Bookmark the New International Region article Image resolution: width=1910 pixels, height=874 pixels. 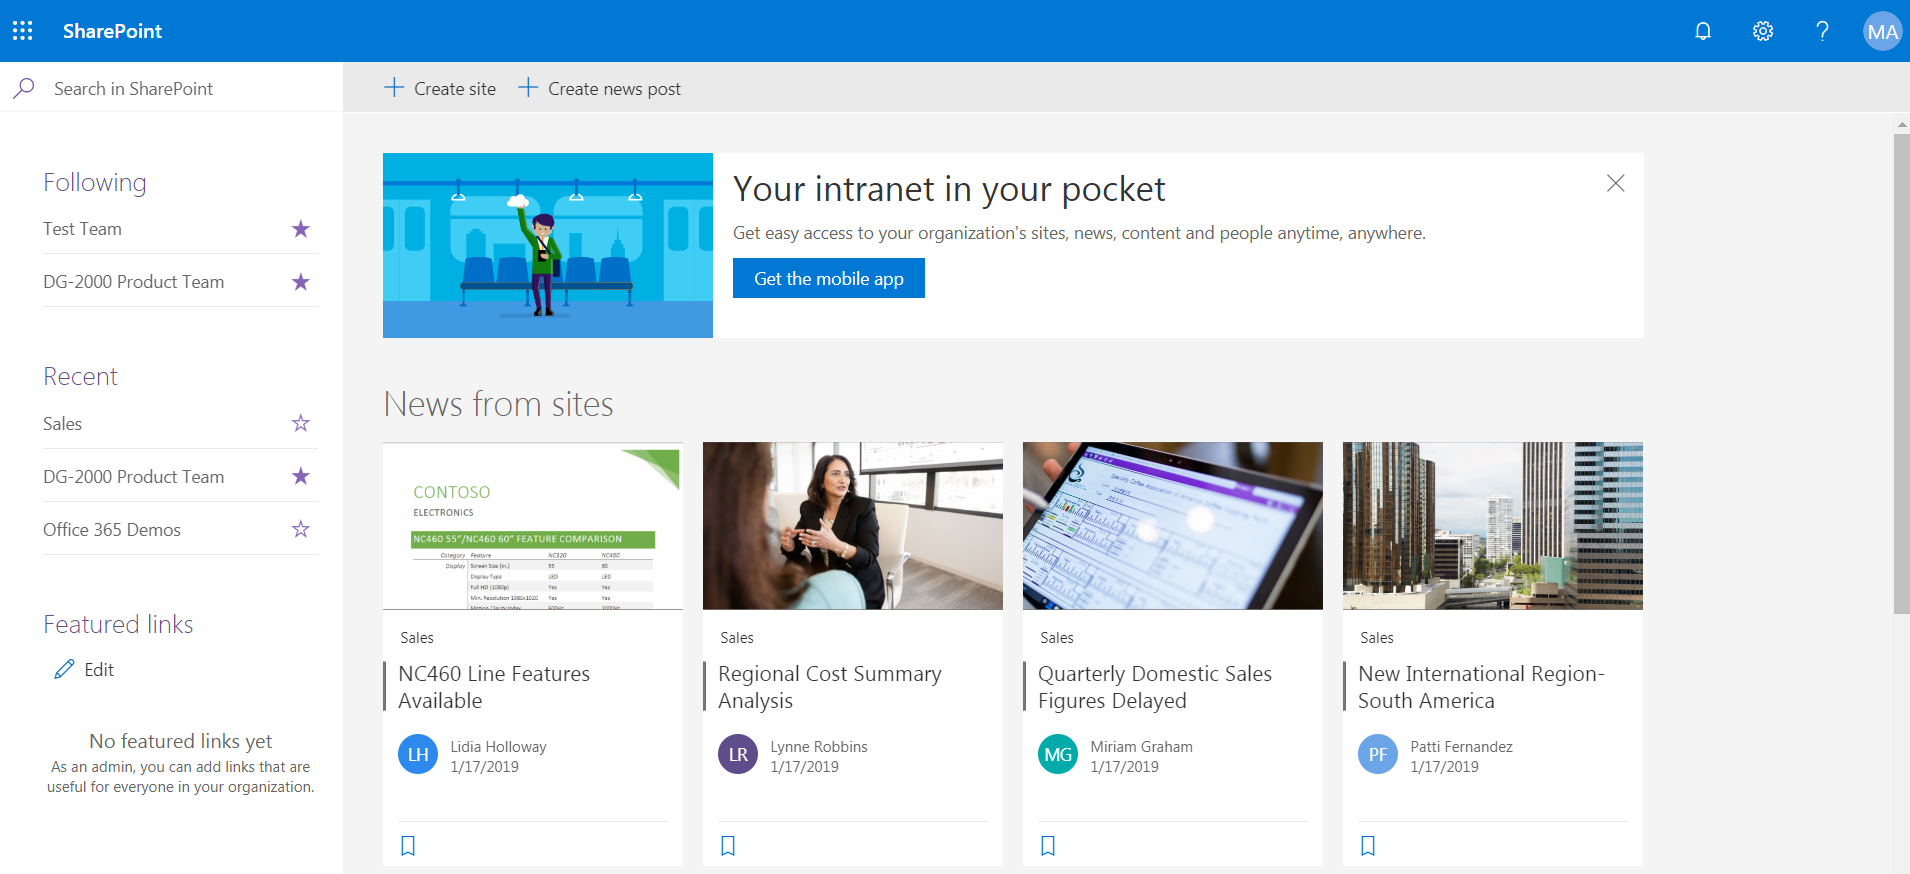click(x=1368, y=846)
